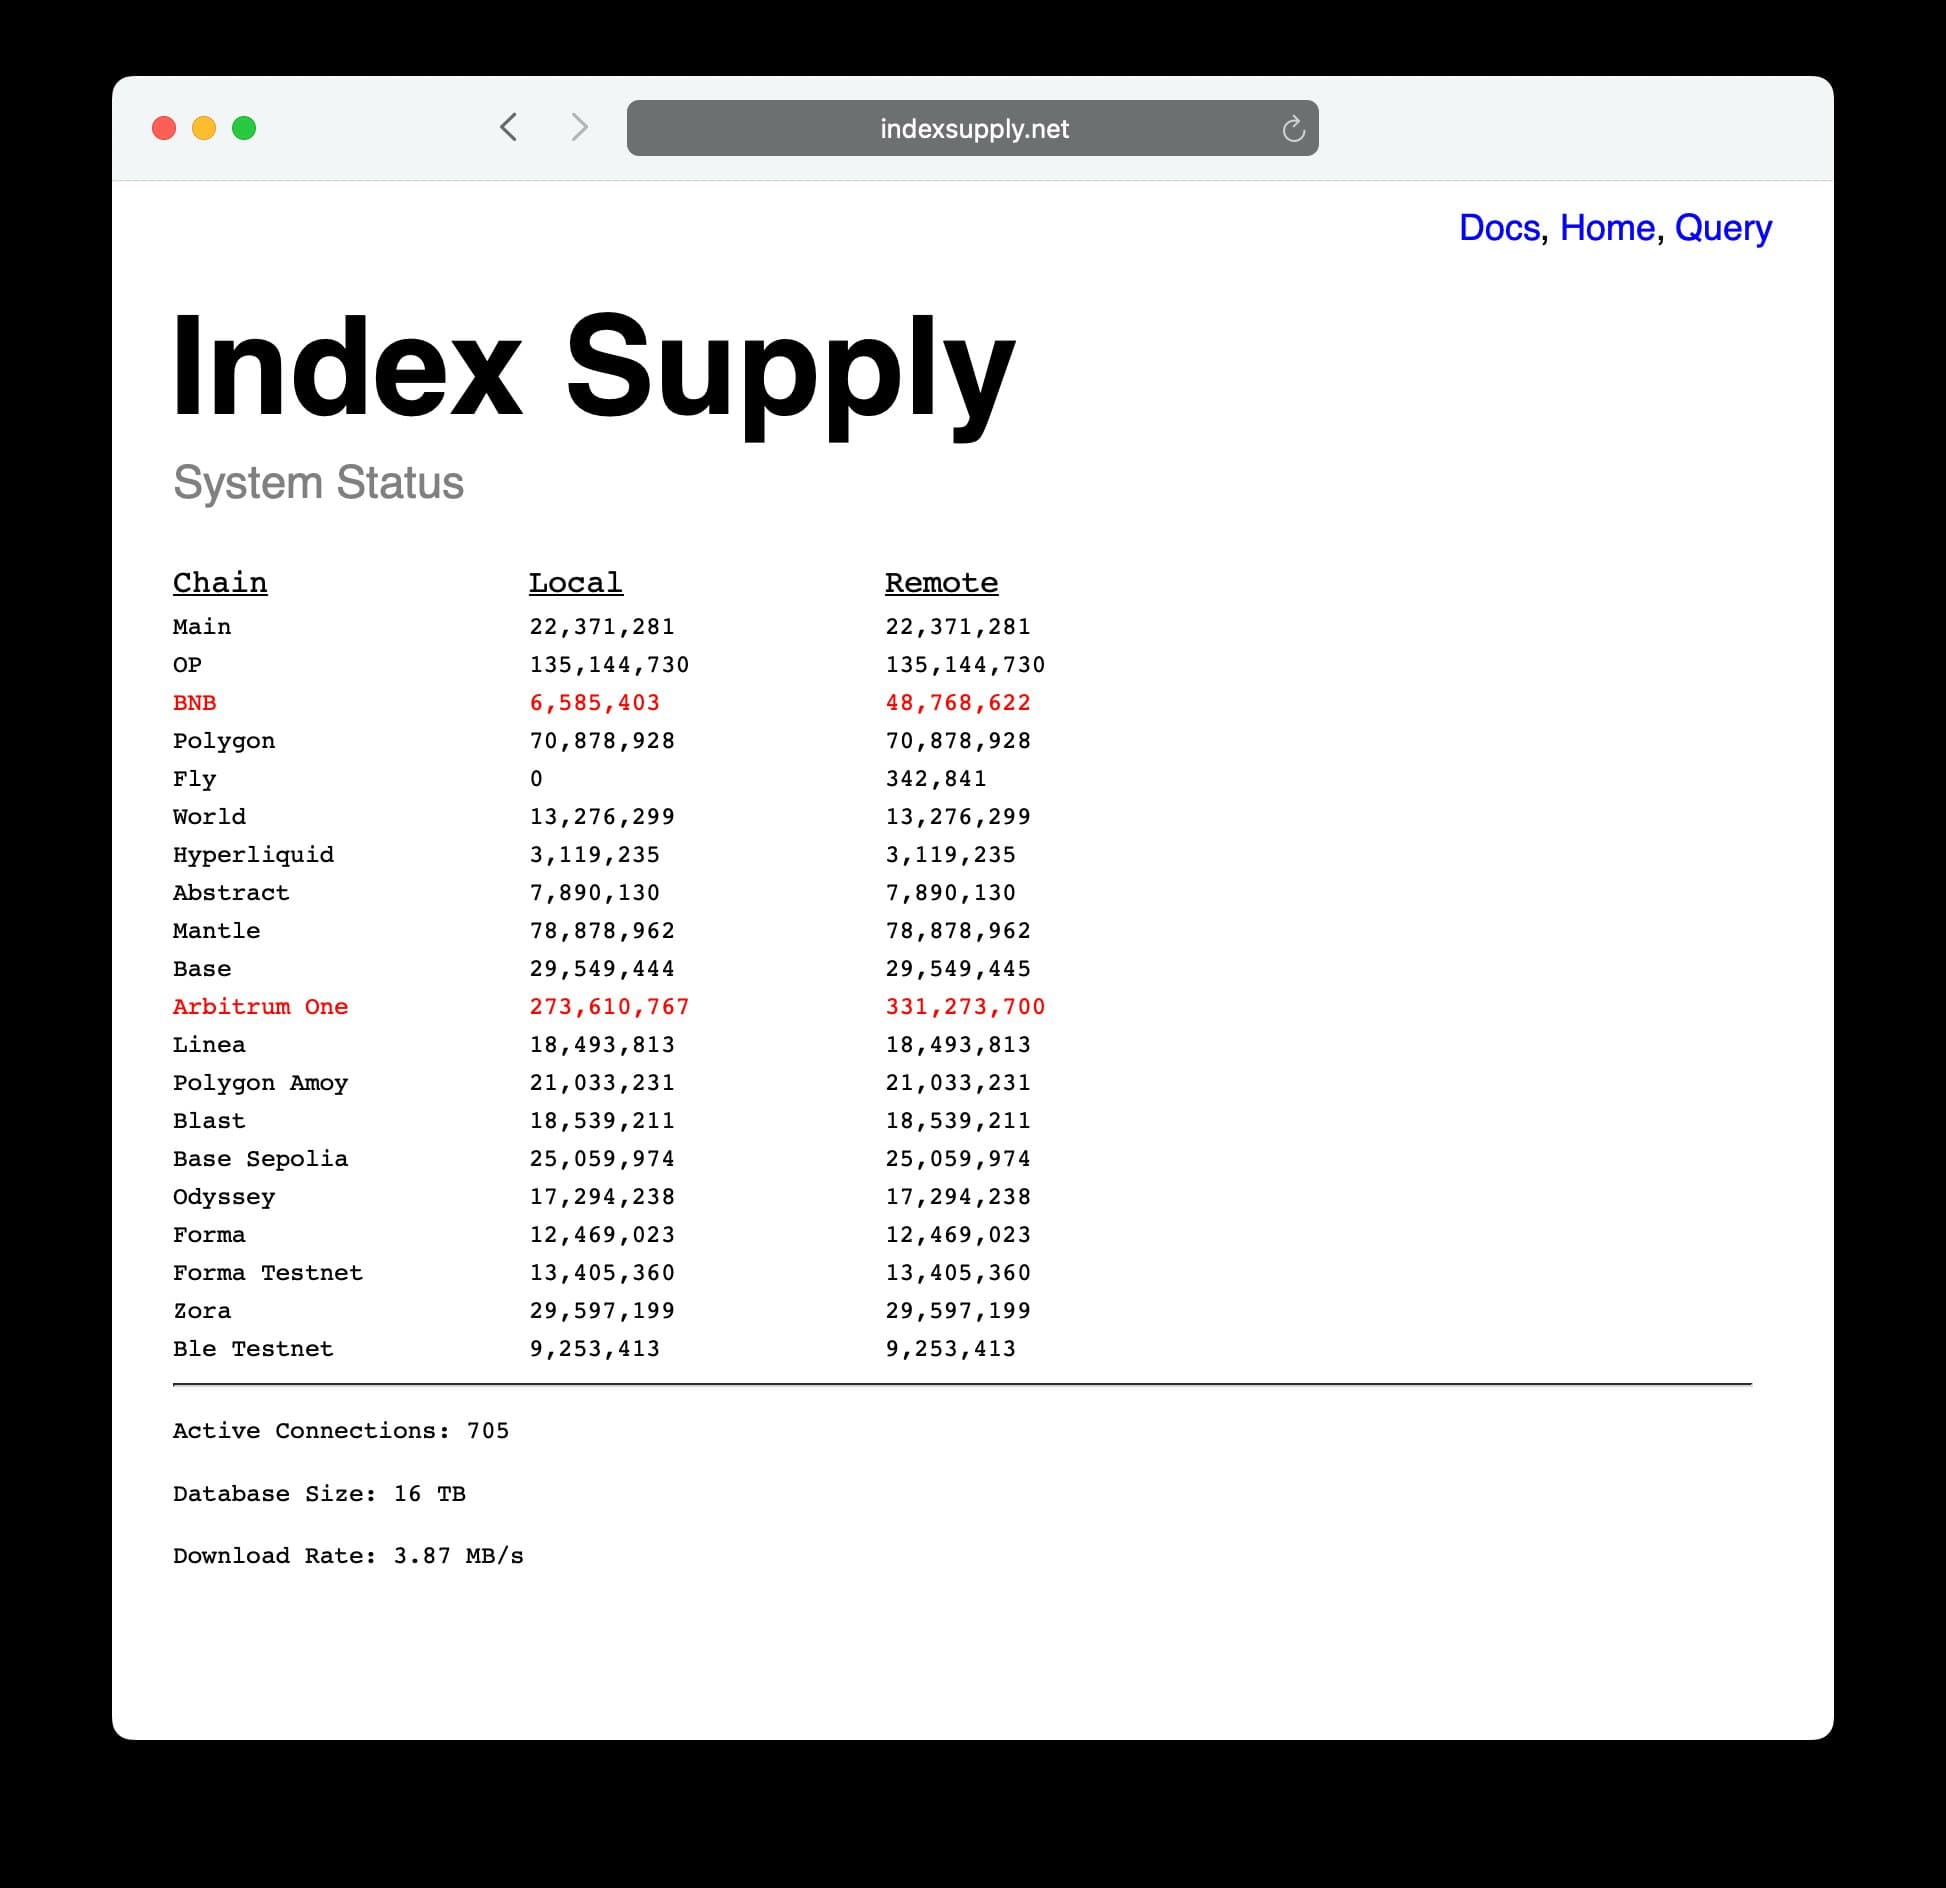Open the Query link
The image size is (1946, 1888).
pos(1722,228)
